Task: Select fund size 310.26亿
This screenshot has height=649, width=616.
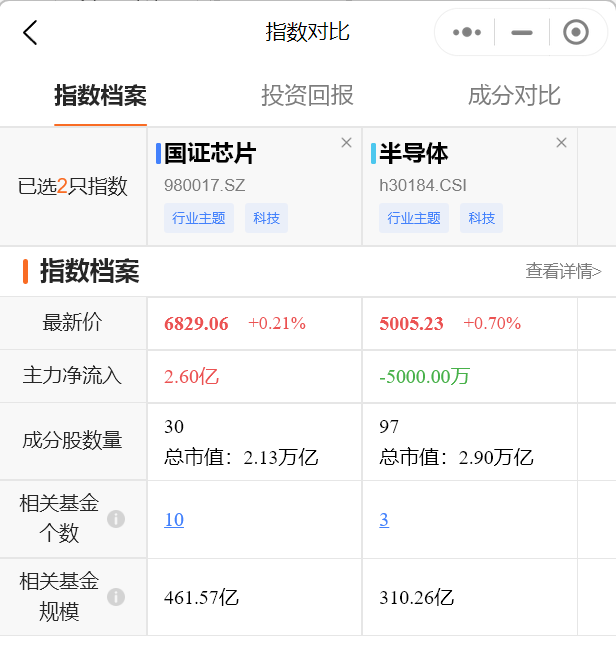Action: [x=416, y=598]
